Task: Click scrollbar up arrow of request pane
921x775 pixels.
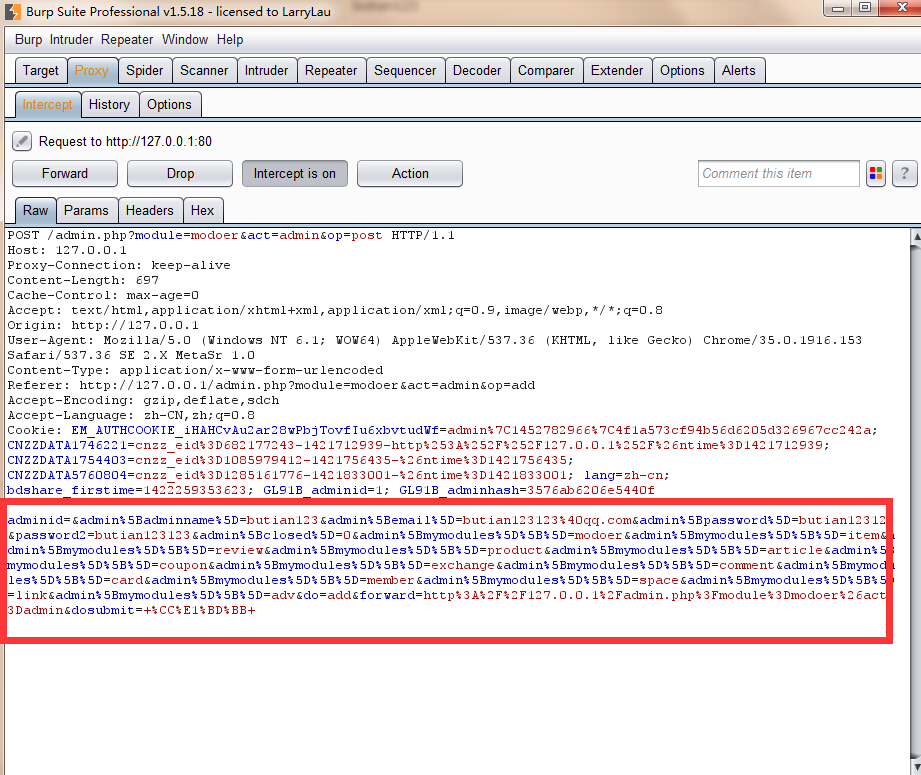Action: click(916, 236)
